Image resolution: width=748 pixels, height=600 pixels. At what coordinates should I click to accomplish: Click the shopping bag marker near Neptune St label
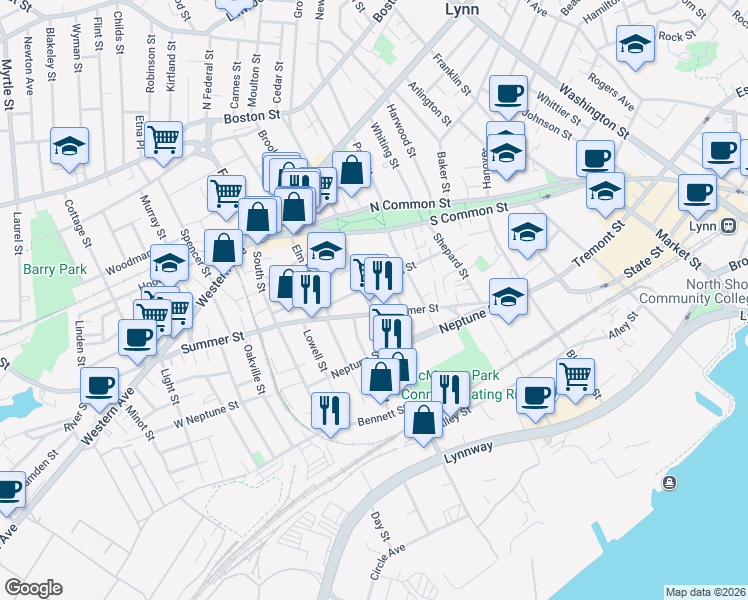coord(380,381)
